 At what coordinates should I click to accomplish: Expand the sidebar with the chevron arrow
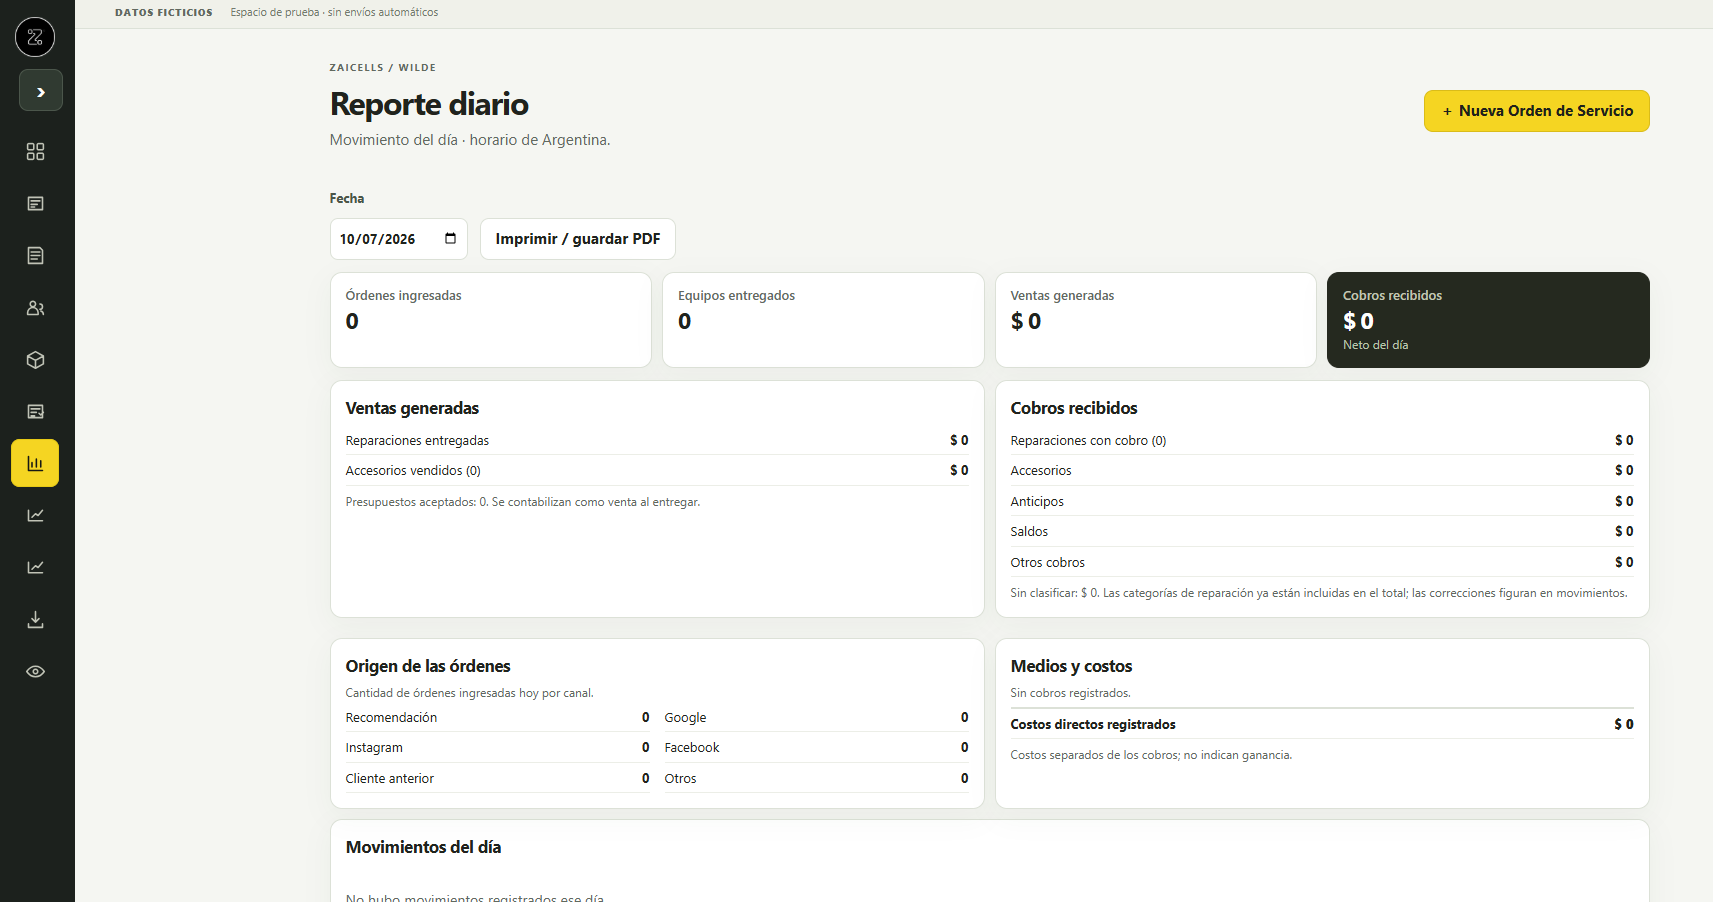point(41,91)
